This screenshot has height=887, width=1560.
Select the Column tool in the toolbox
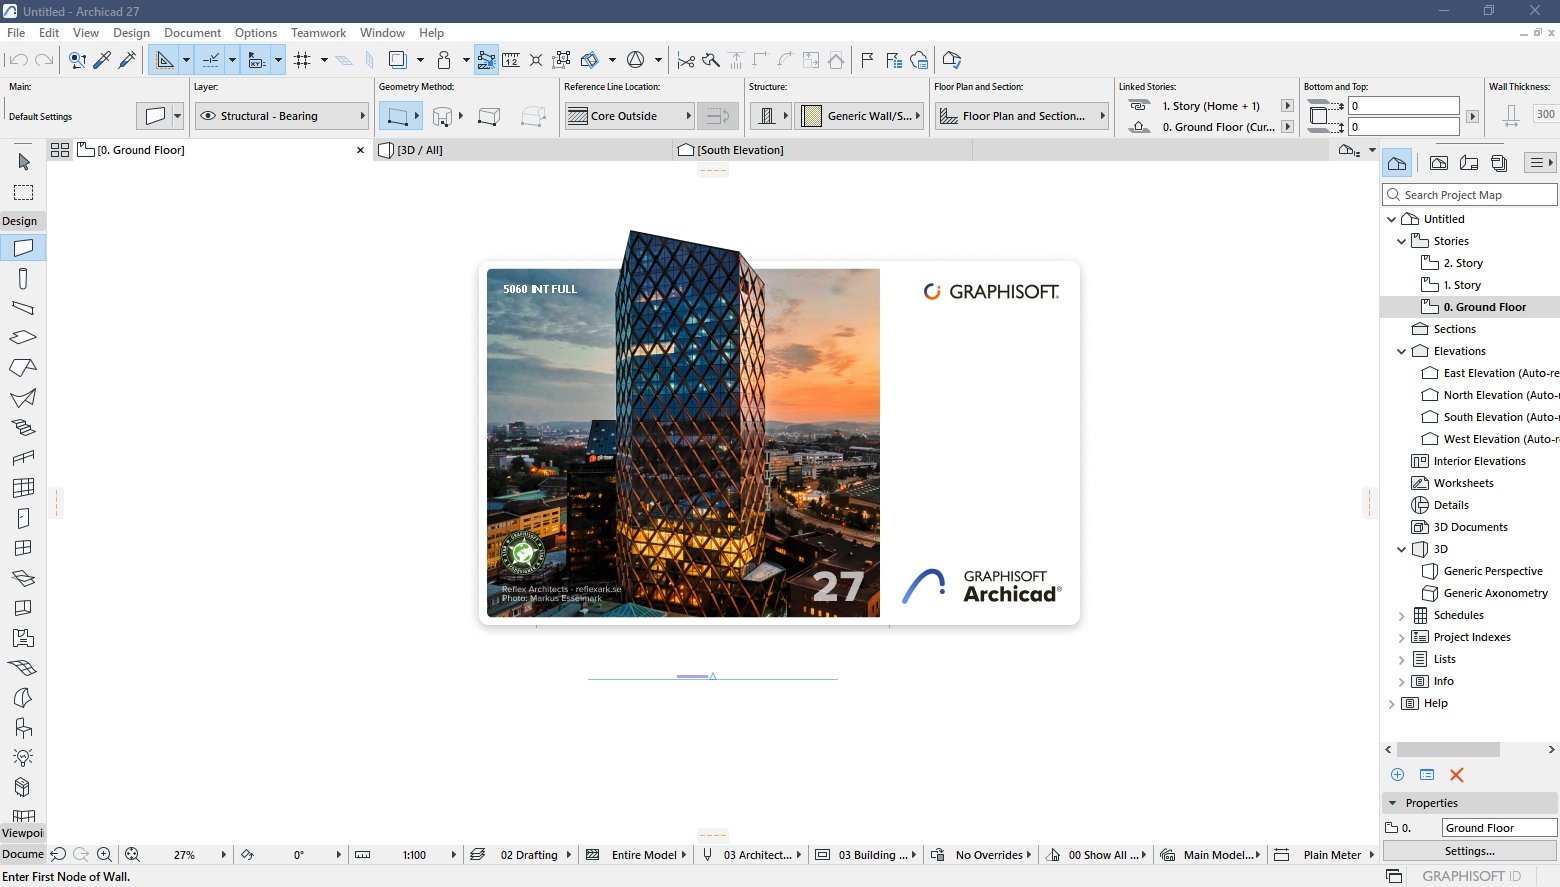23,278
